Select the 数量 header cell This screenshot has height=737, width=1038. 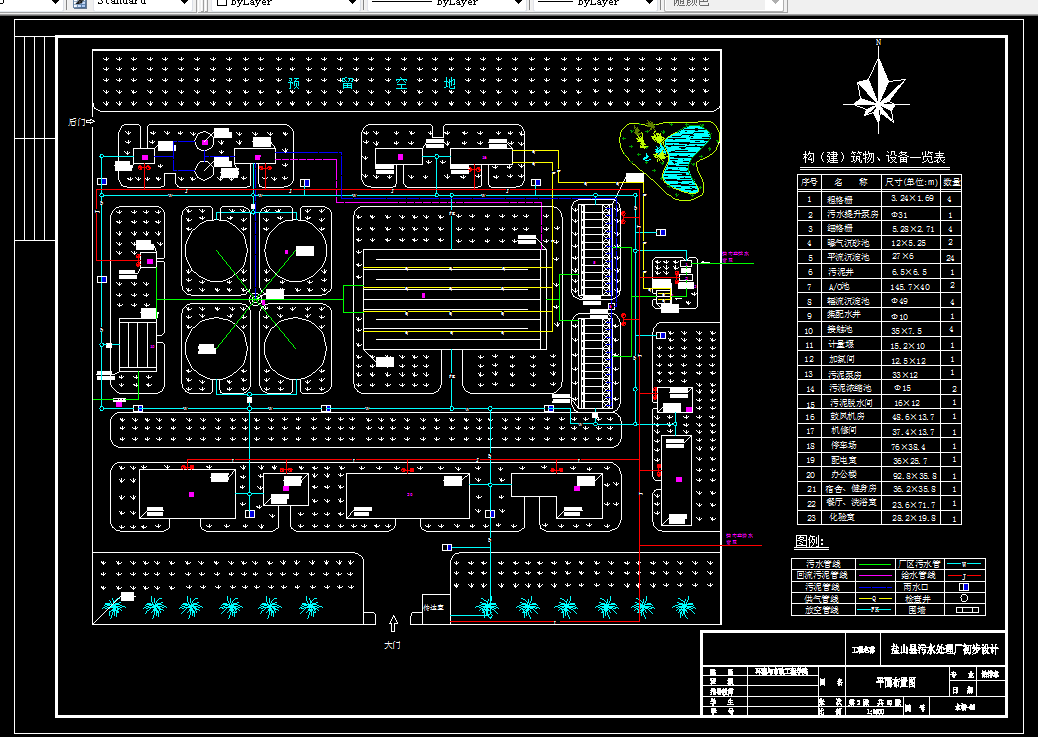click(952, 181)
